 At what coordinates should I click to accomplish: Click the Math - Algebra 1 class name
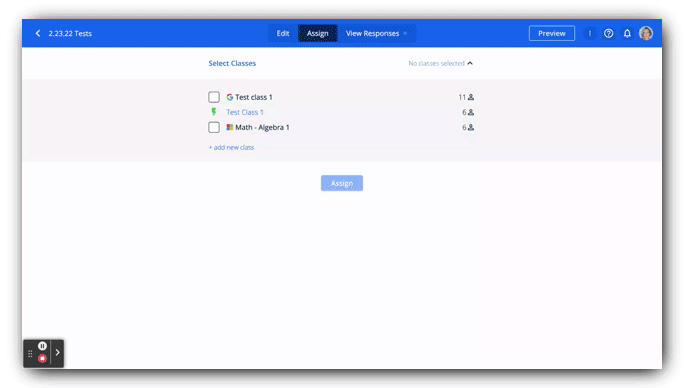pos(262,127)
